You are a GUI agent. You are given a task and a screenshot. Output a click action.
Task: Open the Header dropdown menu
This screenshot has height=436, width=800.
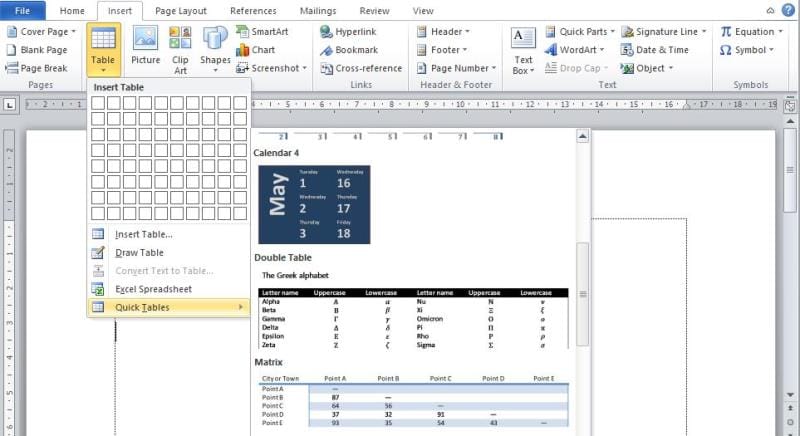(x=443, y=32)
